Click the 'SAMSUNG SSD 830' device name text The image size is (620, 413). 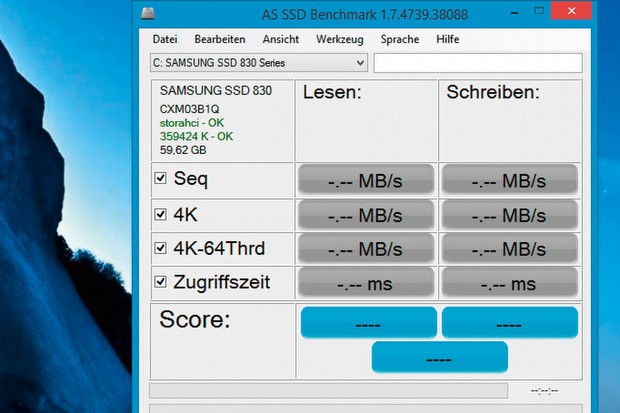[x=215, y=91]
